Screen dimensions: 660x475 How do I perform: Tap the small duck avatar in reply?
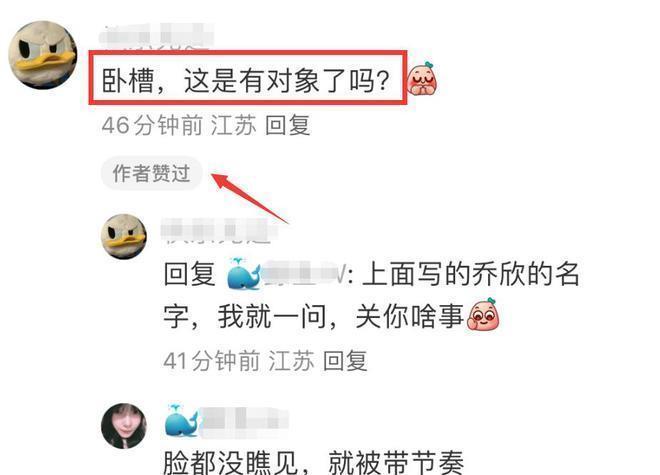[124, 236]
